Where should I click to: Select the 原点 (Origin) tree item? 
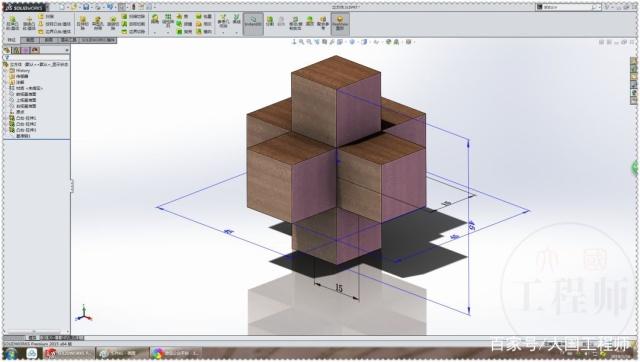click(17, 112)
